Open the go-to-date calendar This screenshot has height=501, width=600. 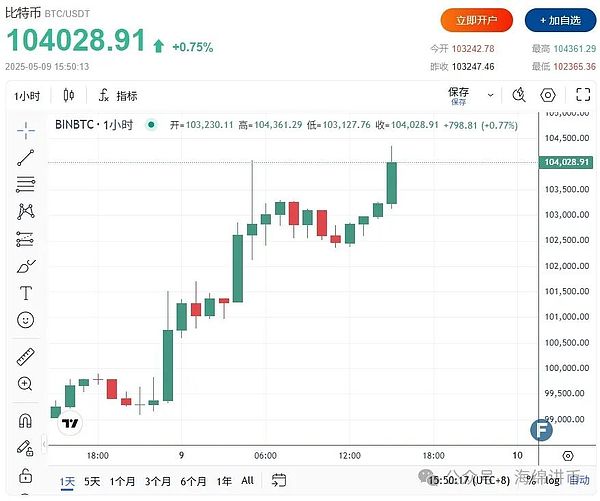[x=279, y=481]
